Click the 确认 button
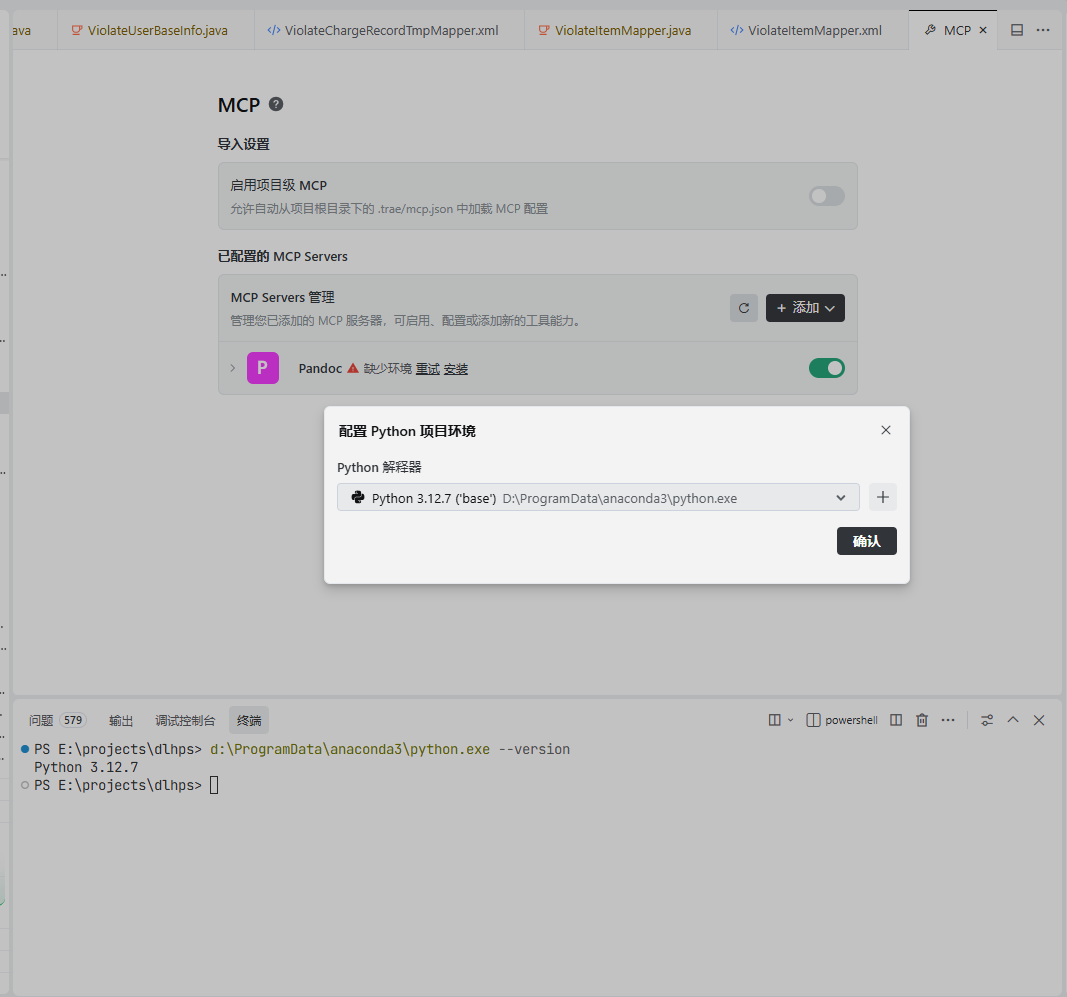 (866, 541)
